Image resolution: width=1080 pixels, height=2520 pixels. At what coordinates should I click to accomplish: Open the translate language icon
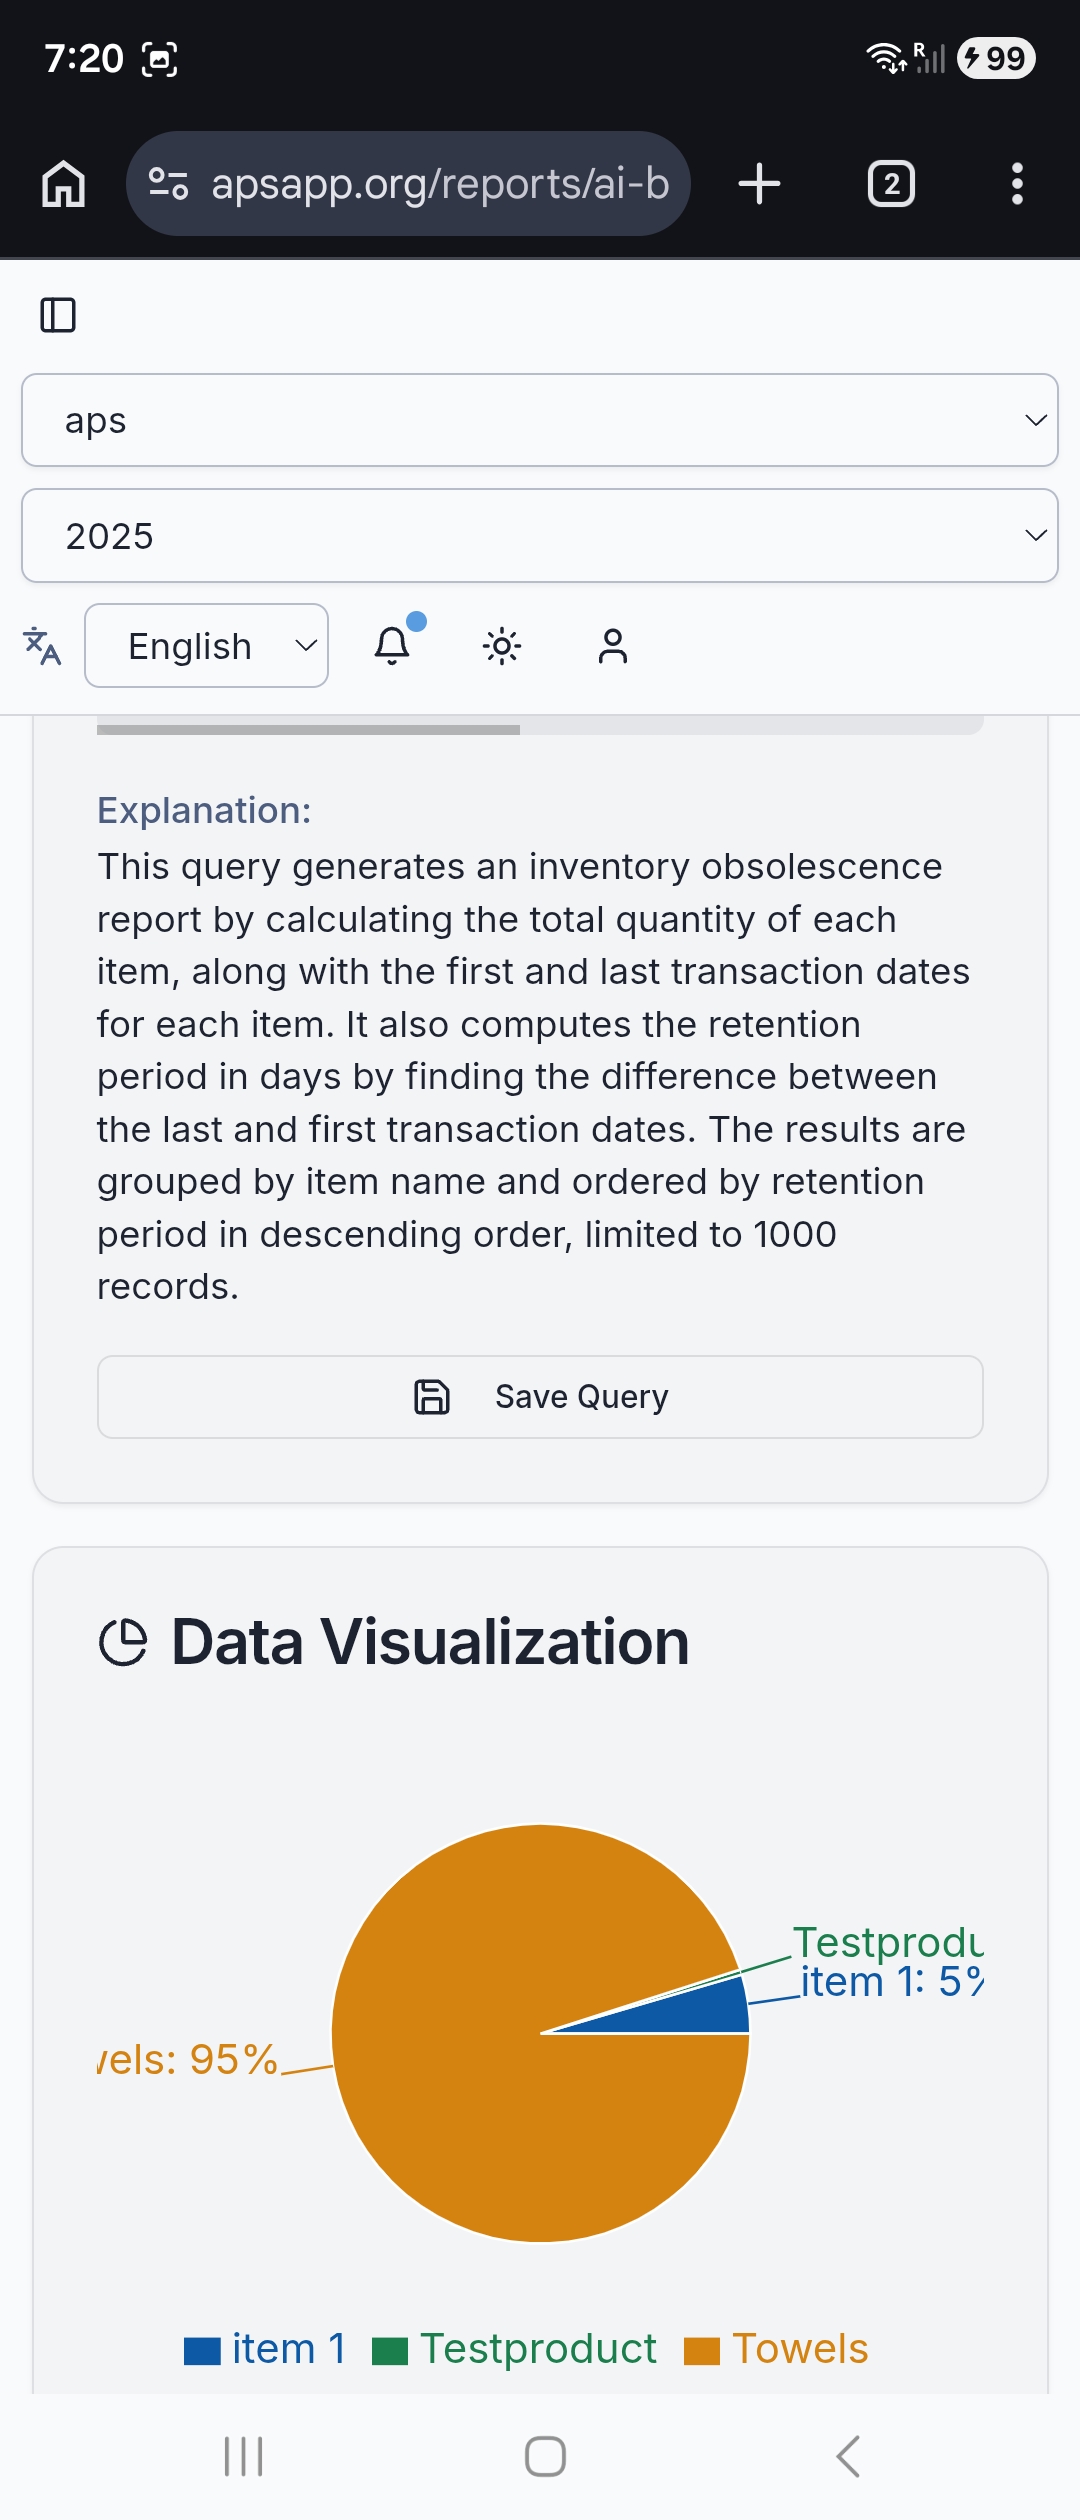pyautogui.click(x=42, y=646)
